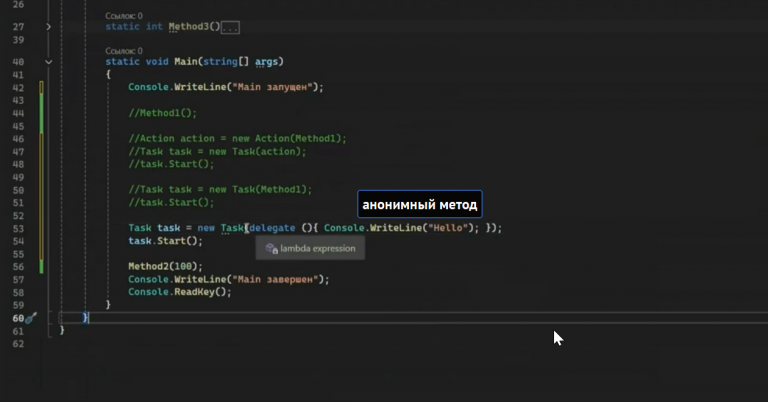This screenshot has width=768, height=402.
Task: Select line number 53 in the gutter
Action: (x=18, y=229)
